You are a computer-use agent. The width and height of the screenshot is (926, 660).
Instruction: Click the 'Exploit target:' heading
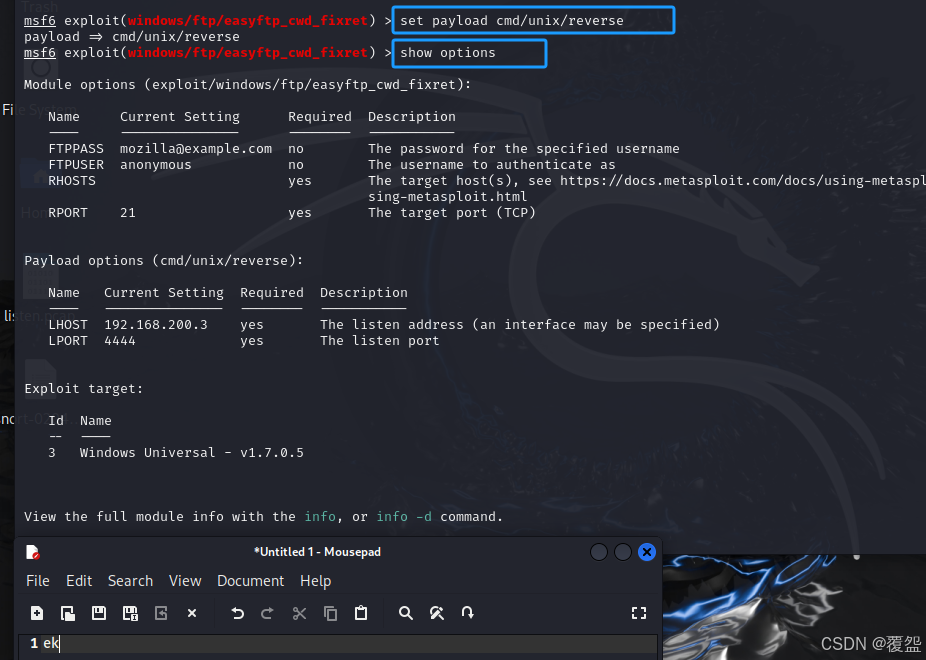coord(83,388)
